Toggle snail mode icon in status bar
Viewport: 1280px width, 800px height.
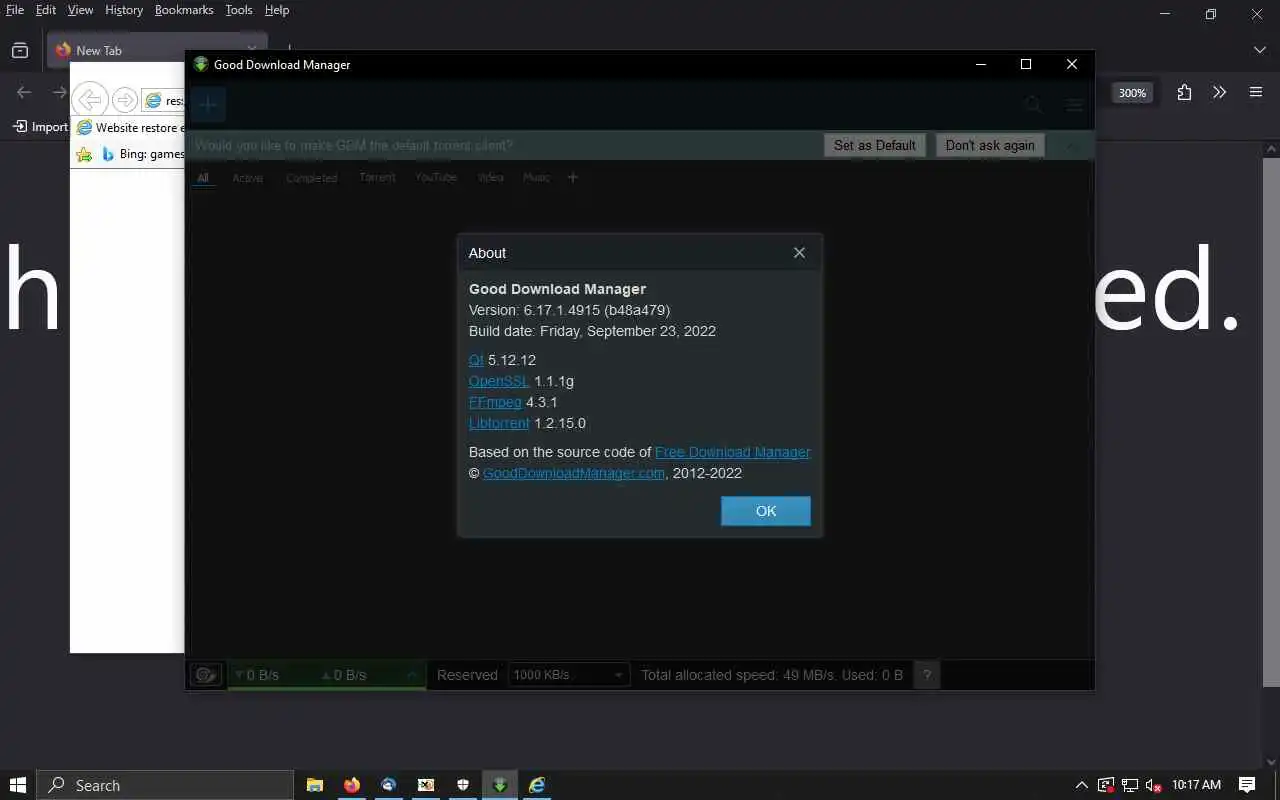[206, 675]
